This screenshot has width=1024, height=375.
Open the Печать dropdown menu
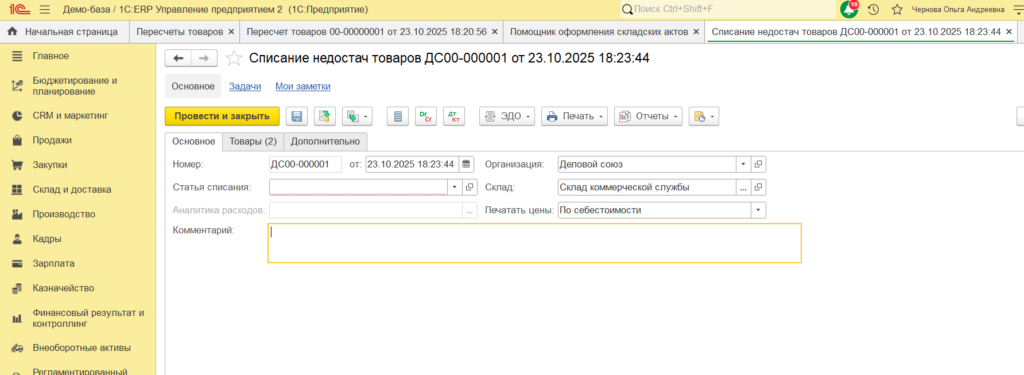[574, 116]
